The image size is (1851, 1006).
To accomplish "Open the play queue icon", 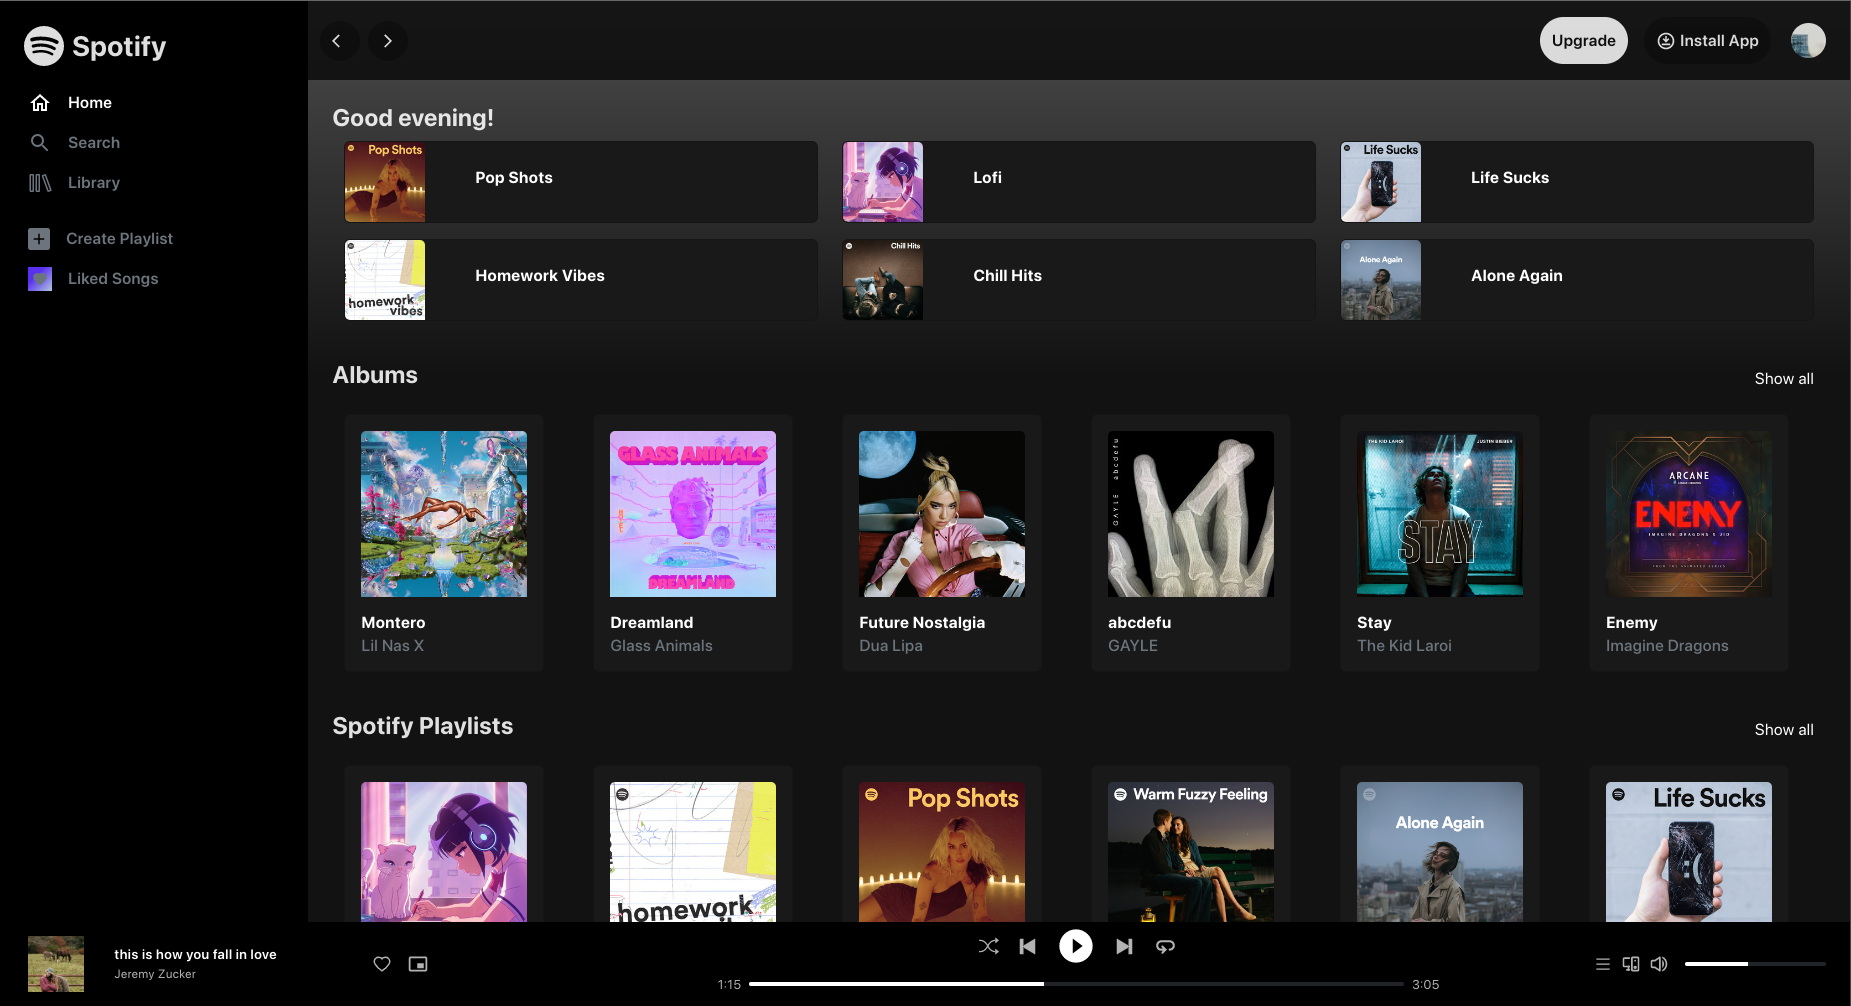I will [x=1602, y=963].
